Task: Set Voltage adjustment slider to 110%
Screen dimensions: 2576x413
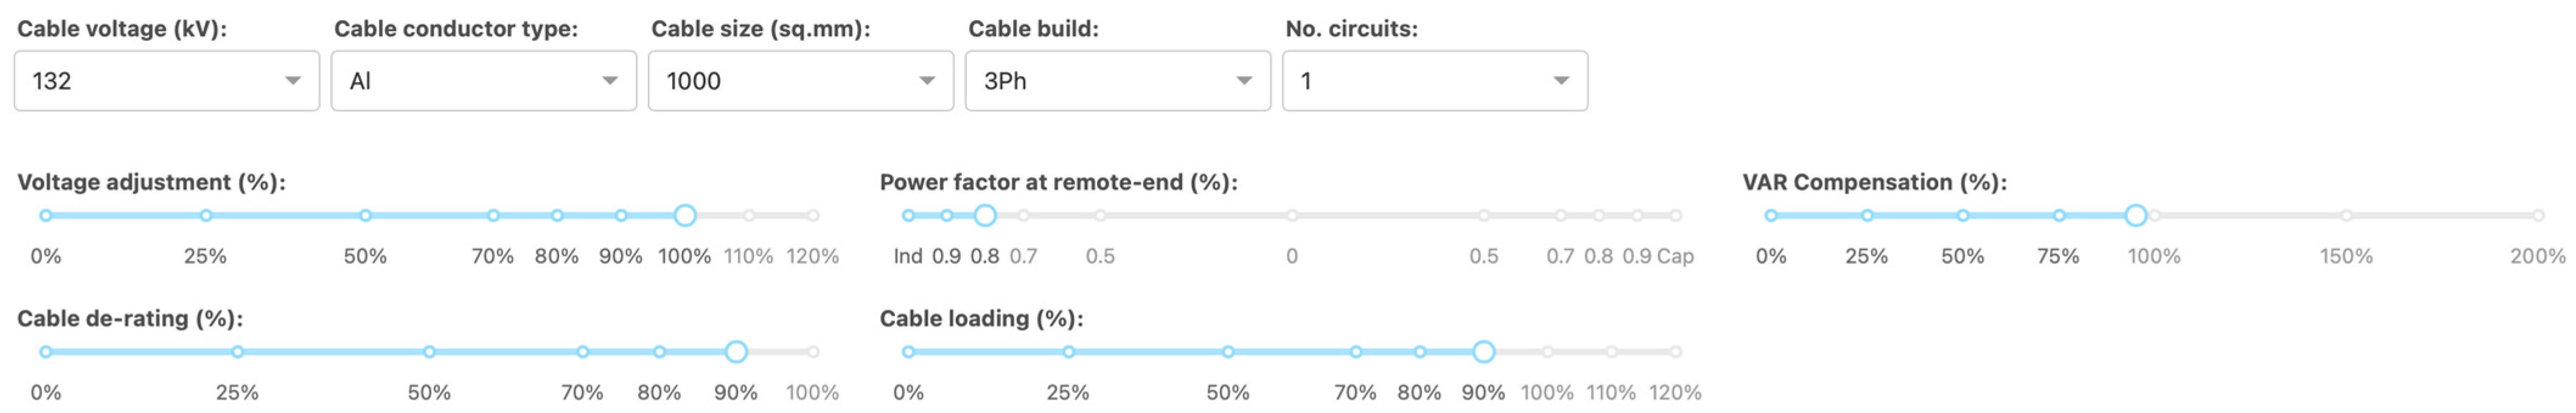Action: (x=749, y=215)
